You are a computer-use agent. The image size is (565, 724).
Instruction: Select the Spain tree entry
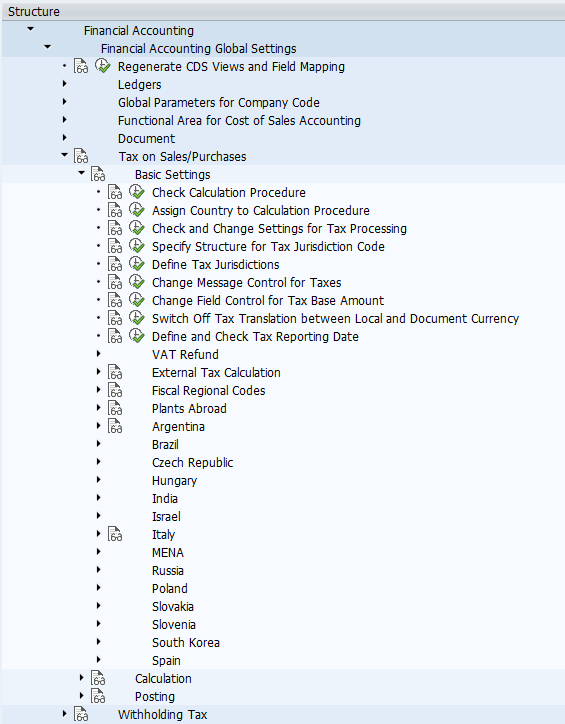click(x=166, y=661)
